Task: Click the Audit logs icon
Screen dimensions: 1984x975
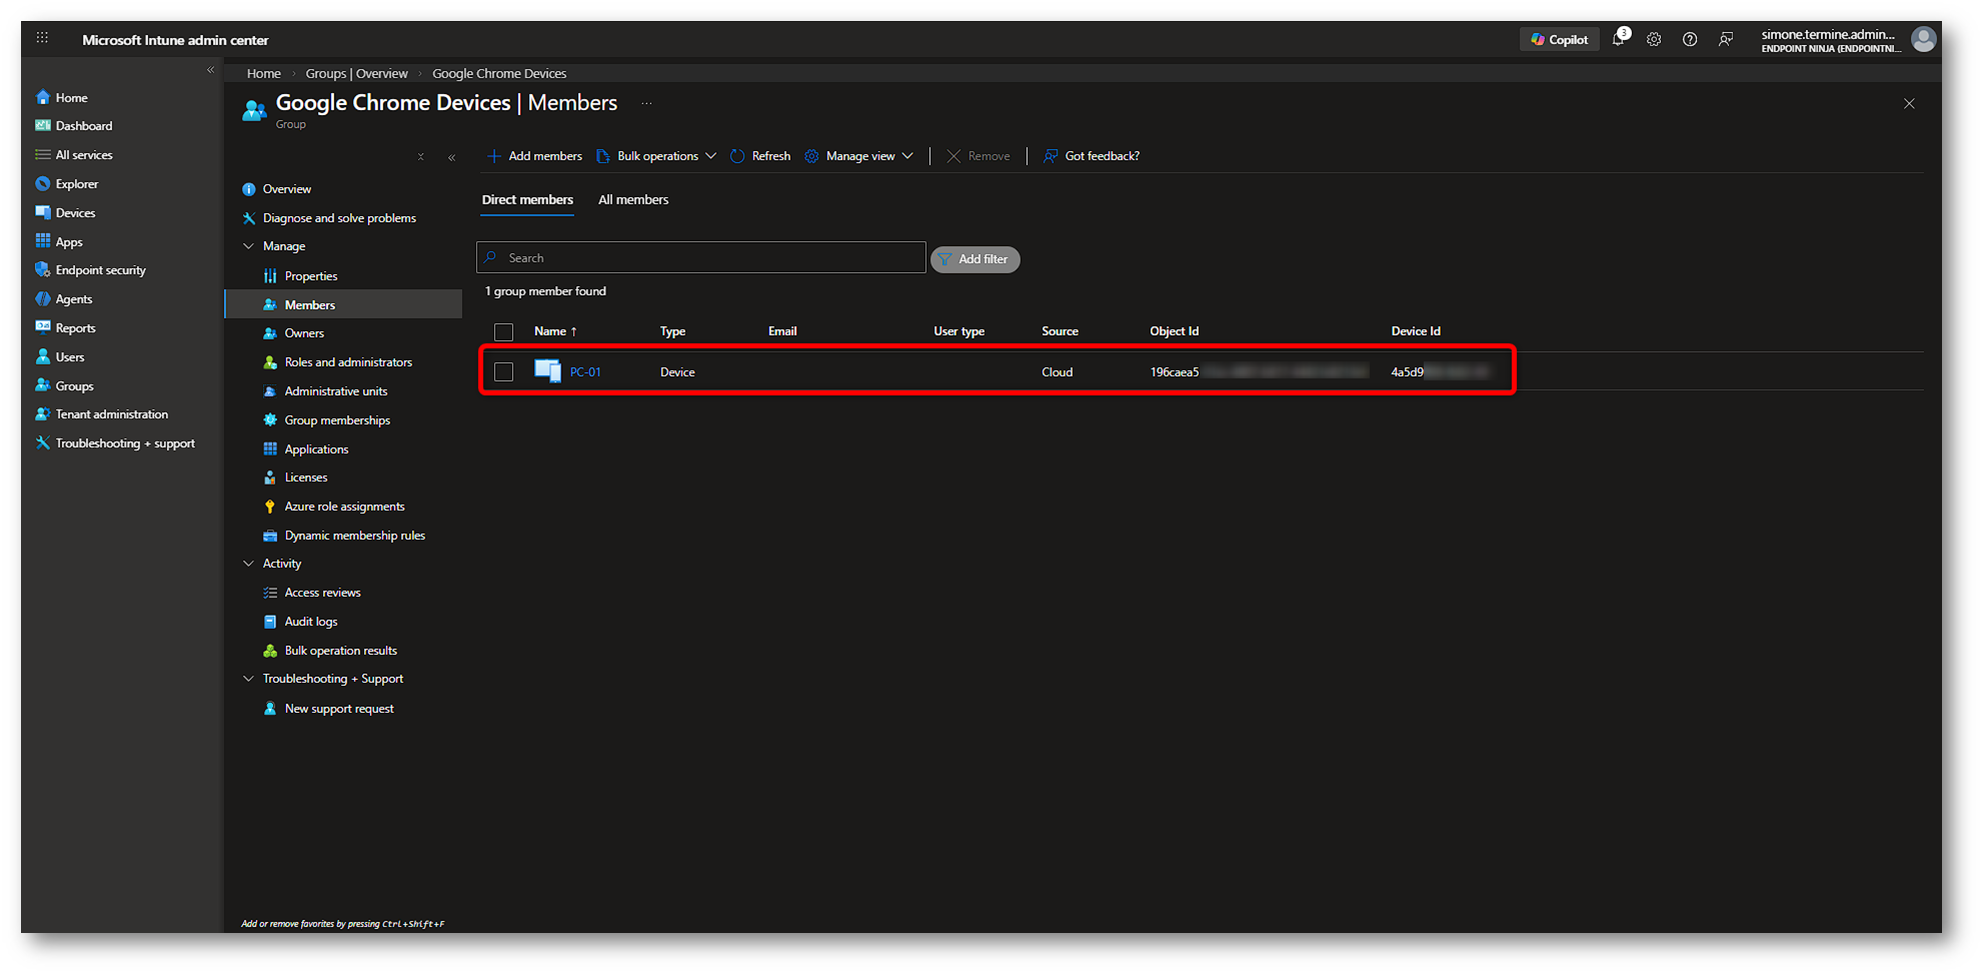Action: coord(270,621)
